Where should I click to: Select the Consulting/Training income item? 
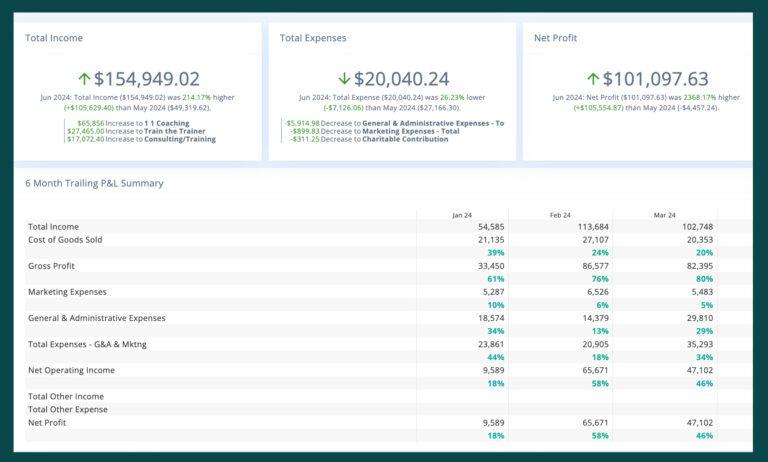[180, 139]
